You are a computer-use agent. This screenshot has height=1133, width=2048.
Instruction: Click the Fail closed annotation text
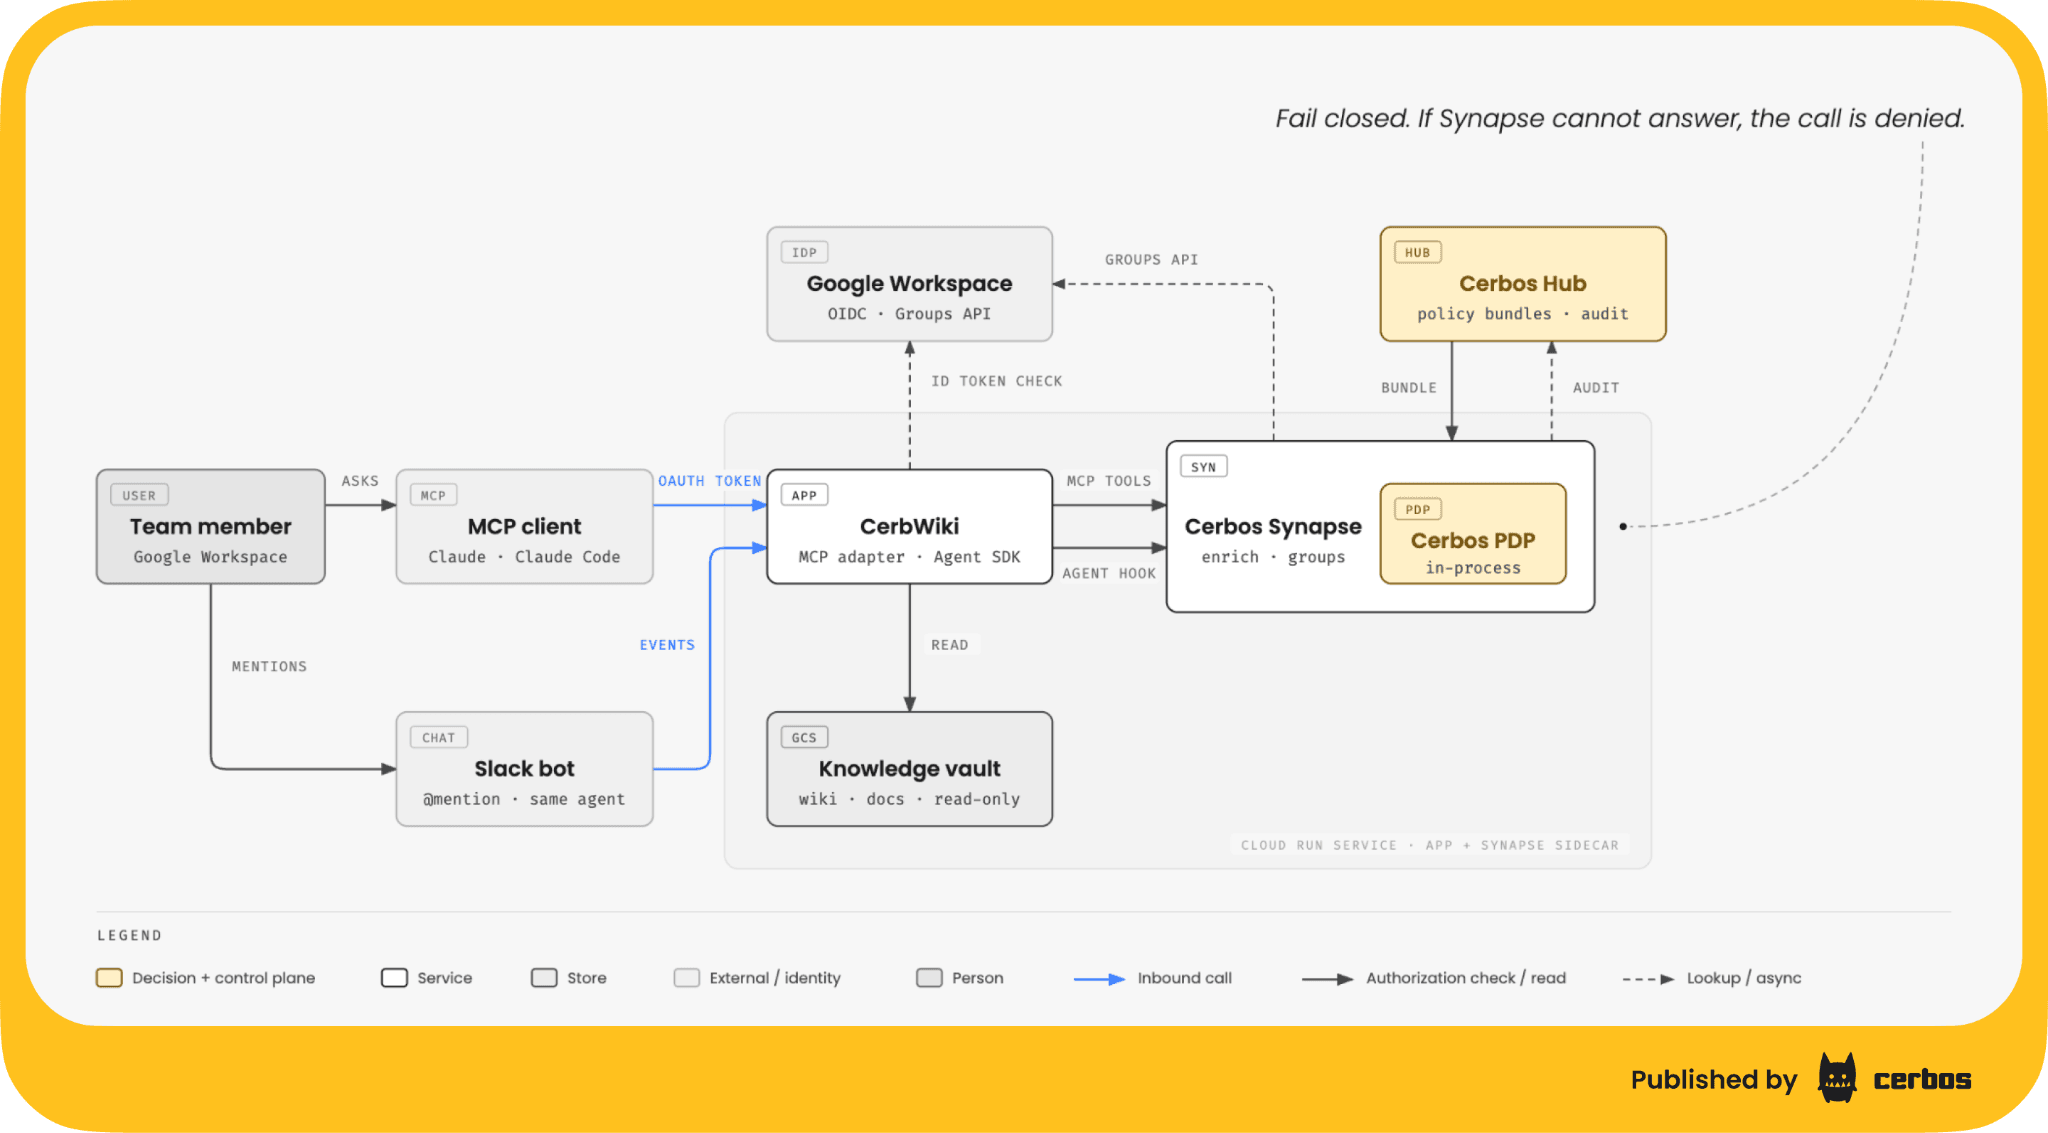[x=1620, y=118]
